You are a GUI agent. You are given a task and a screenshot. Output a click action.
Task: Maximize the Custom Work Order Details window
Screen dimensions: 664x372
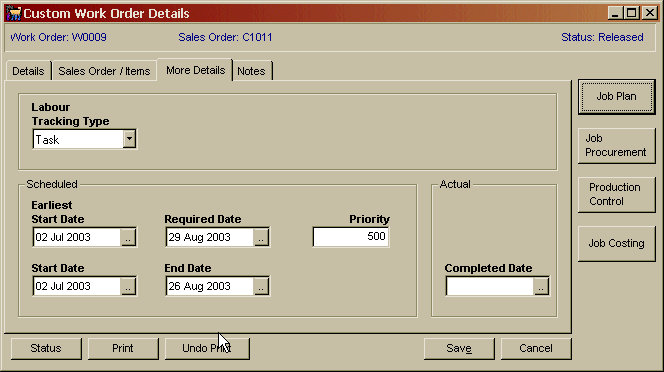631,13
